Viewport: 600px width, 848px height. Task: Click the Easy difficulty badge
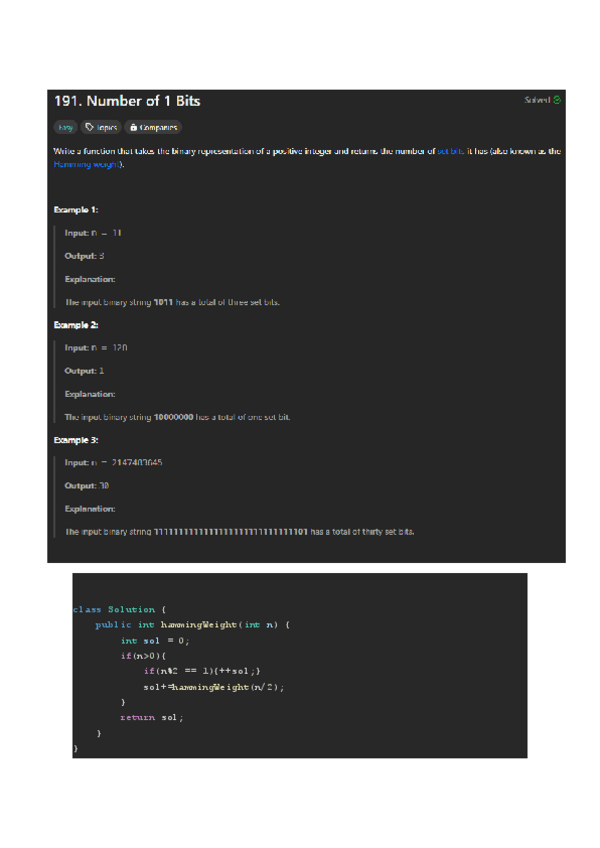pyautogui.click(x=65, y=127)
